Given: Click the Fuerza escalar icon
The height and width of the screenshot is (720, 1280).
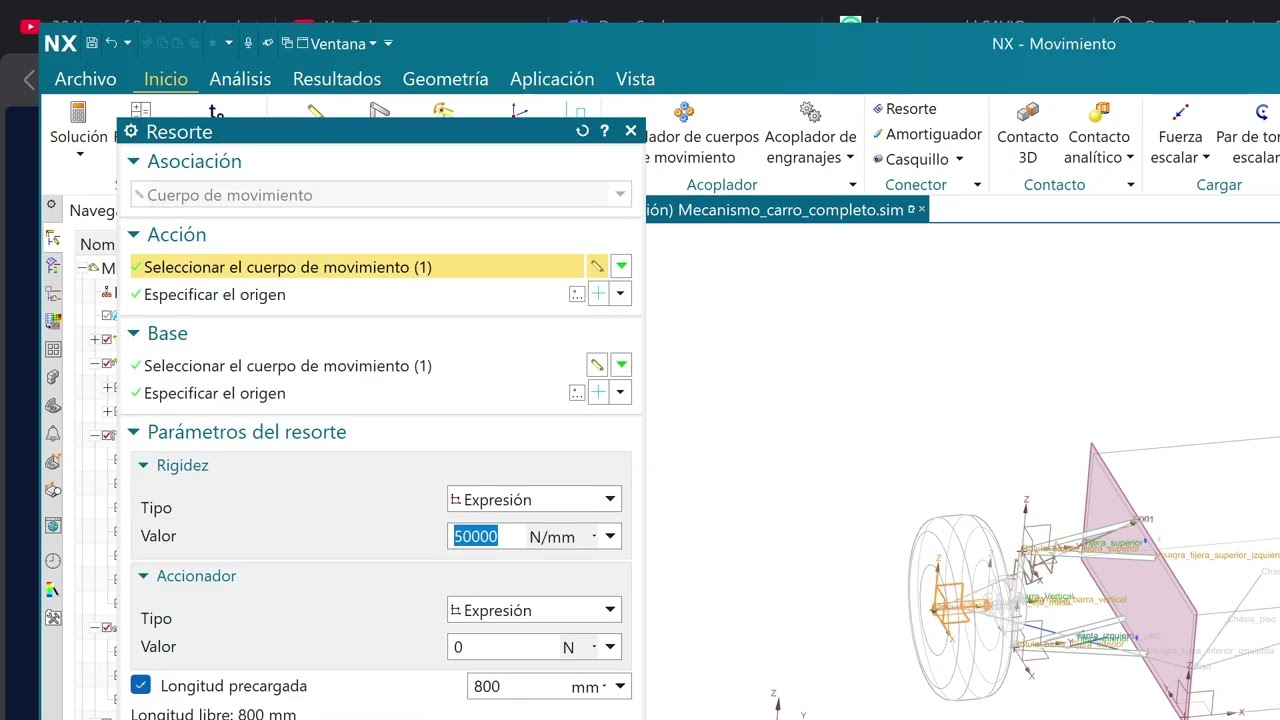Looking at the screenshot, I should tap(1180, 112).
